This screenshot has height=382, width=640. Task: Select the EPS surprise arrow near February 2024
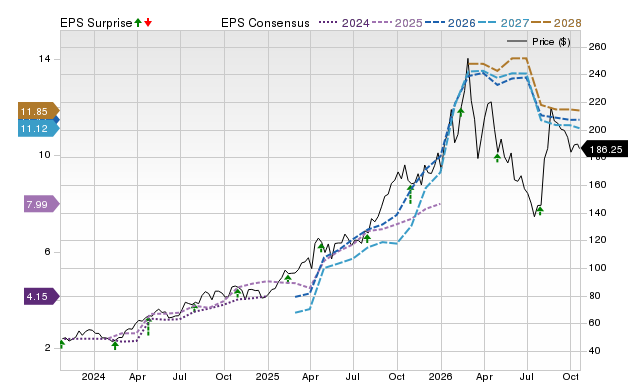click(115, 346)
